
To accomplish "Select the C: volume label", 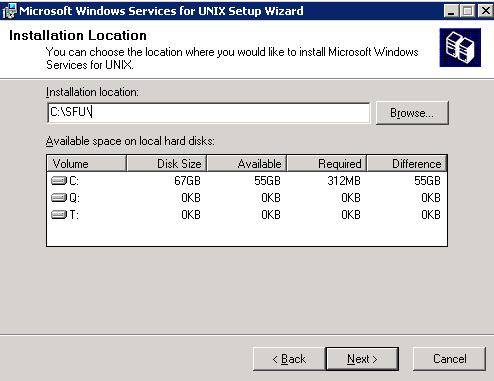I will [74, 181].
